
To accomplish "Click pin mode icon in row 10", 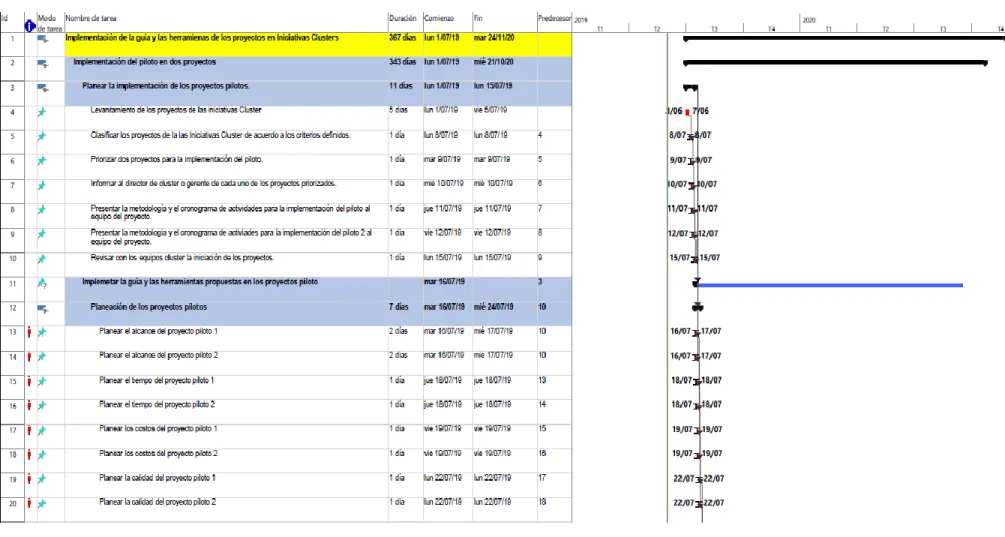I will click(x=42, y=259).
